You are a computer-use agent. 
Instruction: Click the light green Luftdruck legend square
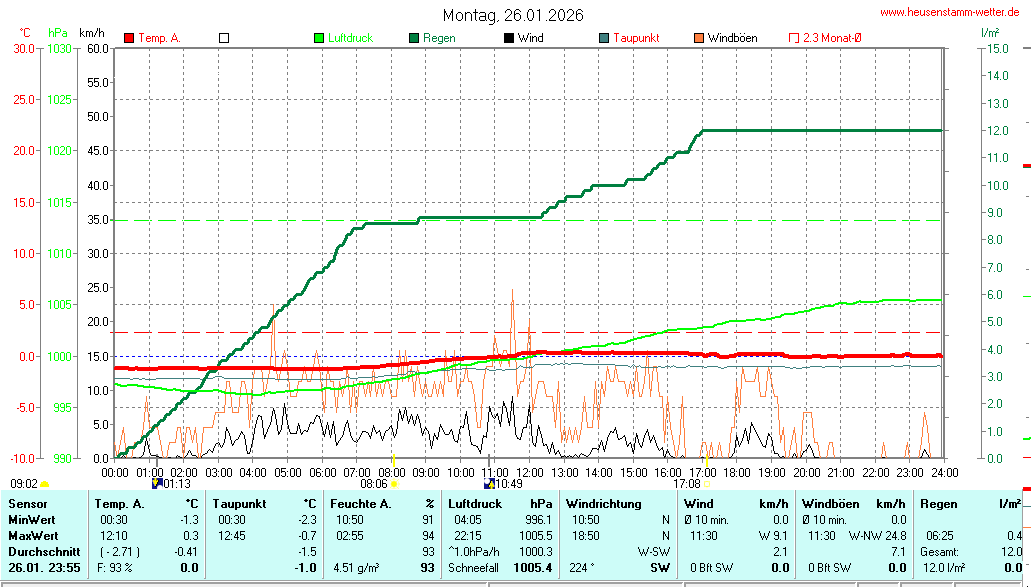point(319,38)
